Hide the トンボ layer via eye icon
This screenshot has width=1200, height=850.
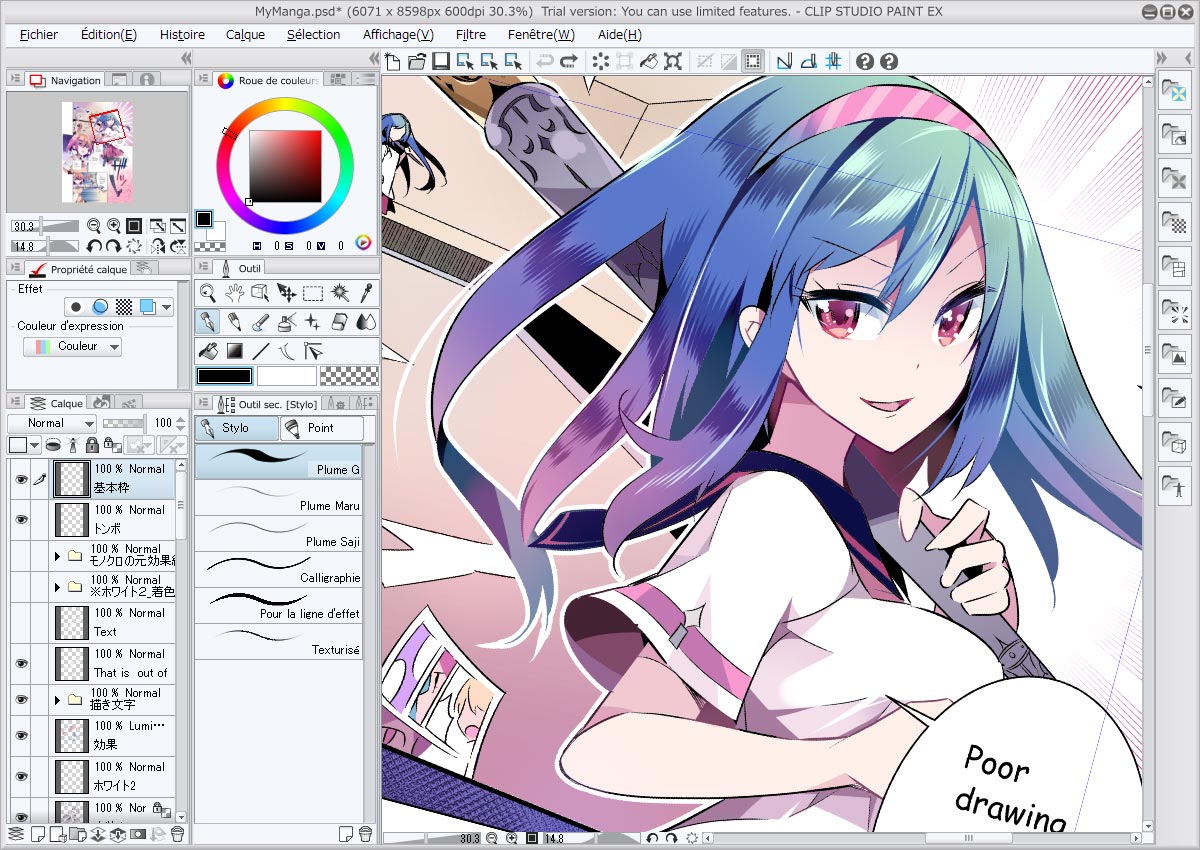[x=21, y=519]
